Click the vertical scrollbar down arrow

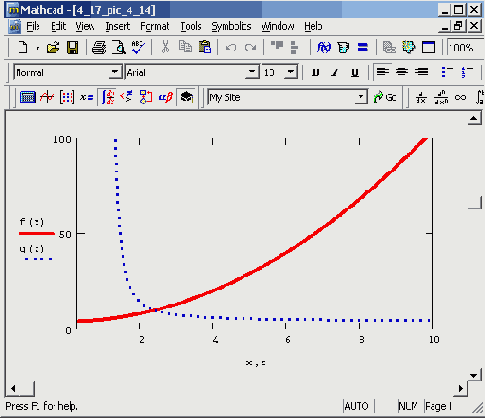tap(474, 376)
